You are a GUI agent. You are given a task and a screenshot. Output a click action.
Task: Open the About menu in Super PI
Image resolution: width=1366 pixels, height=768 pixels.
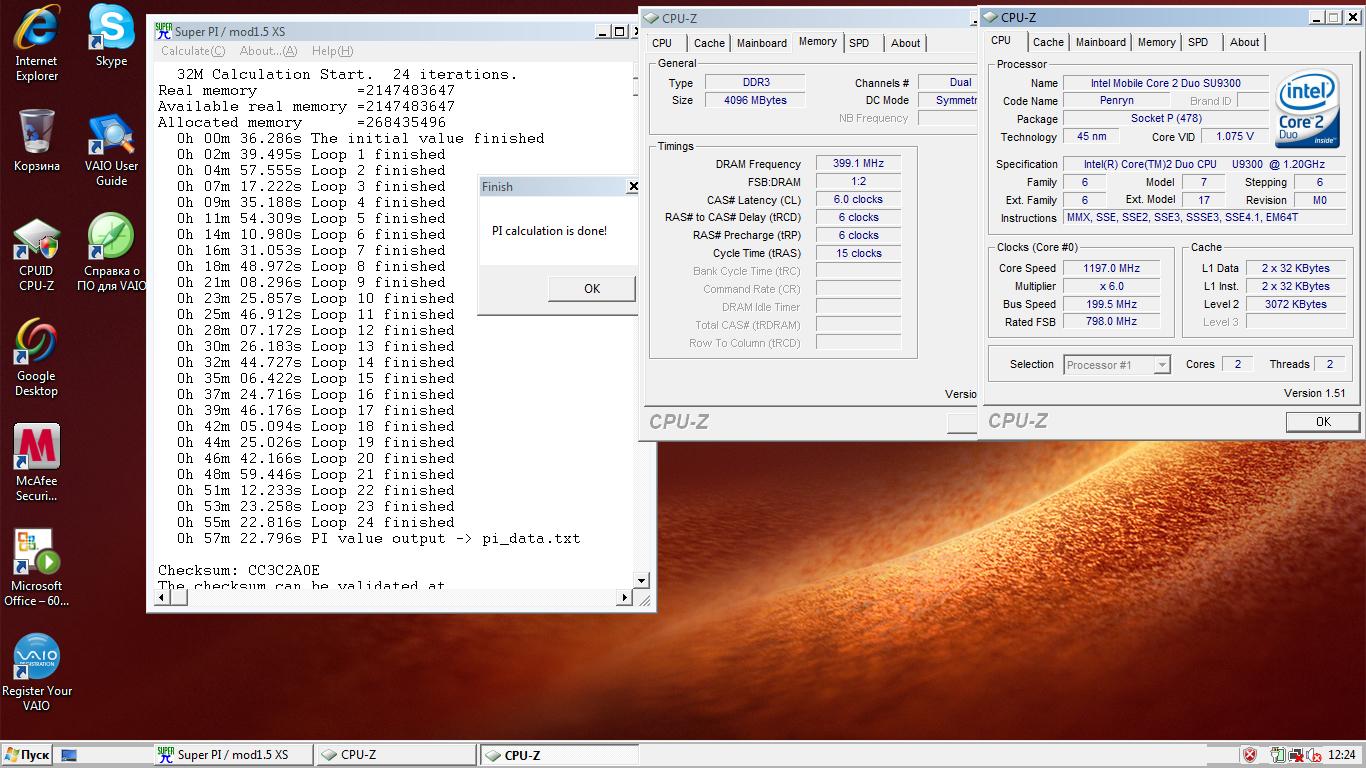(x=268, y=51)
